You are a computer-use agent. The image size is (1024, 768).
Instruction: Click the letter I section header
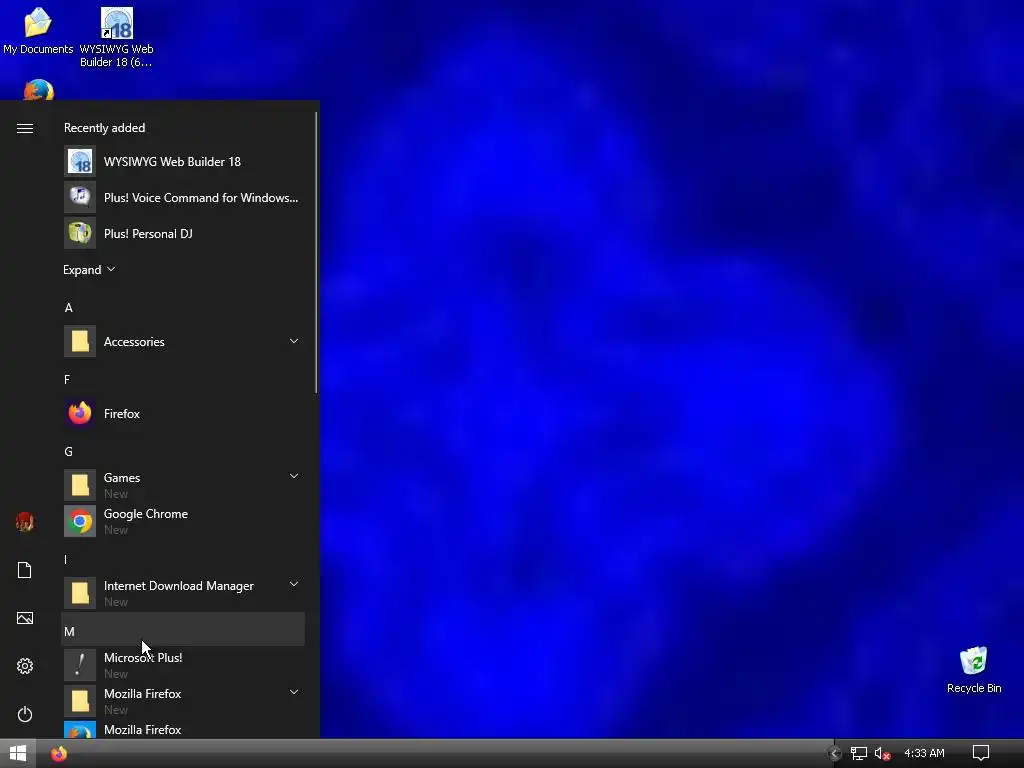[x=65, y=560]
